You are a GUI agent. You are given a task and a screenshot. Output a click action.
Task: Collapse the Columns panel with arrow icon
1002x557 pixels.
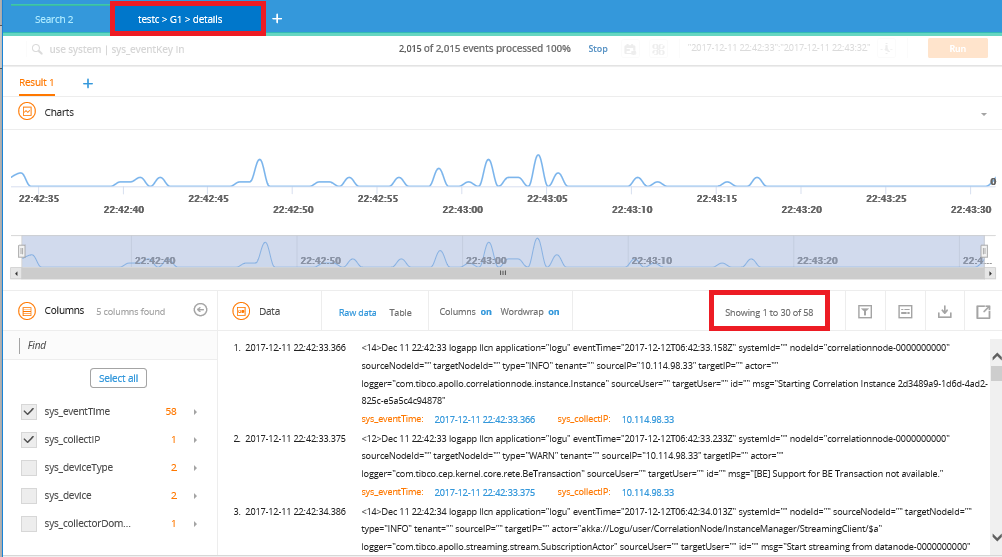200,311
